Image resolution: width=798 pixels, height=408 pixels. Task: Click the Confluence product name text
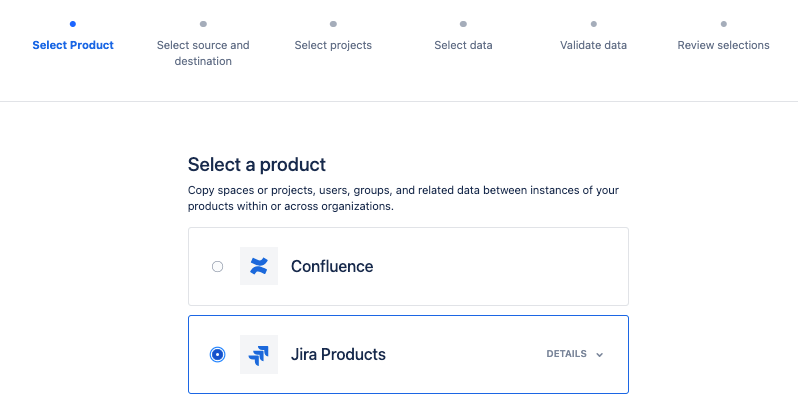coord(332,266)
